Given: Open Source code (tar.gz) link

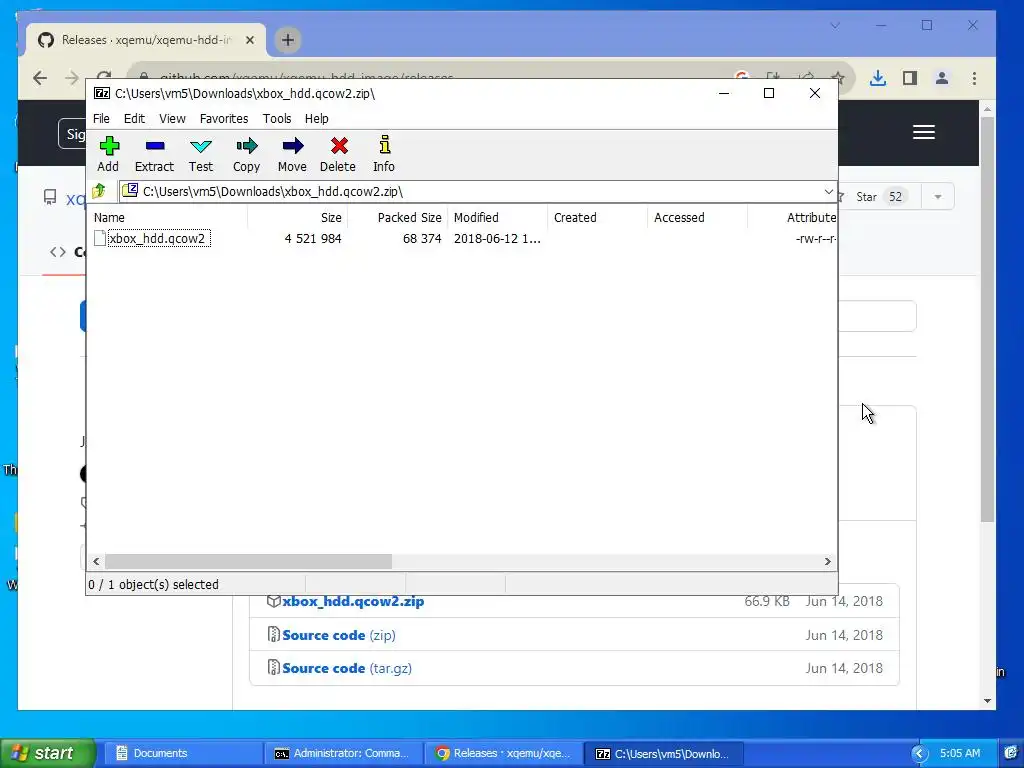Looking at the screenshot, I should (347, 668).
